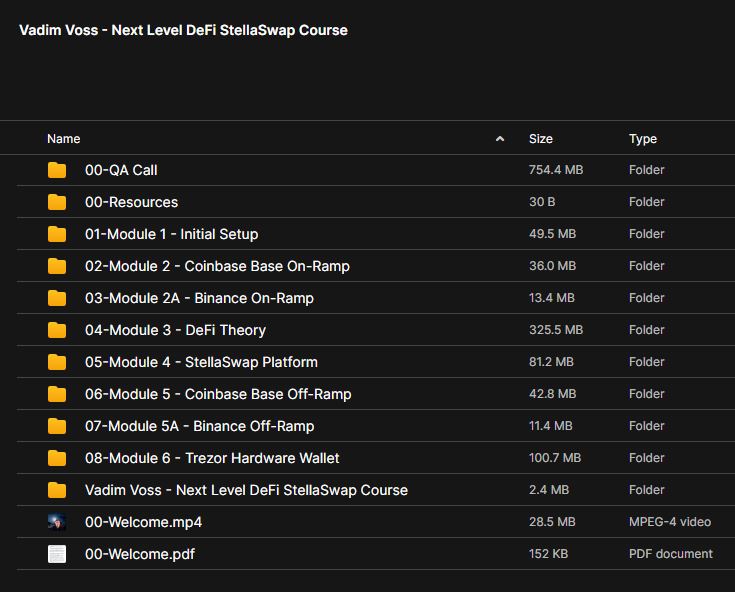
Task: Click the 36.0 MB size value
Action: pos(552,265)
